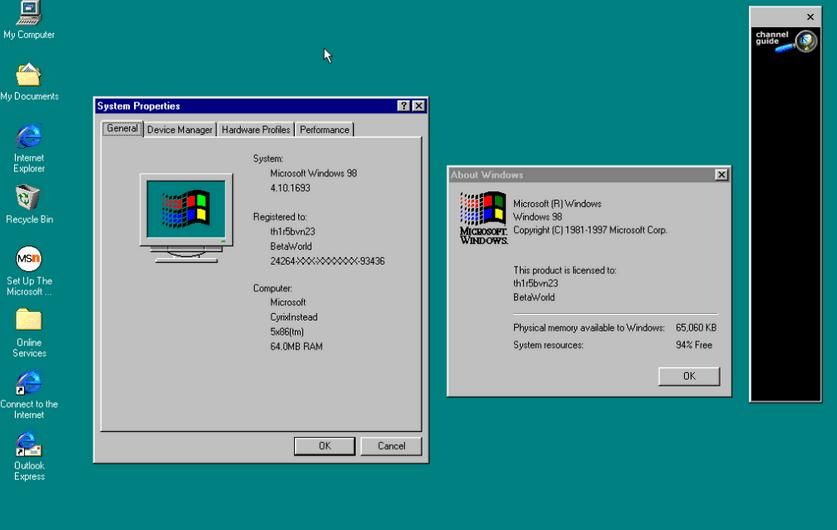Click the 'System:' label in System Properties
The image size is (837, 530).
click(268, 159)
